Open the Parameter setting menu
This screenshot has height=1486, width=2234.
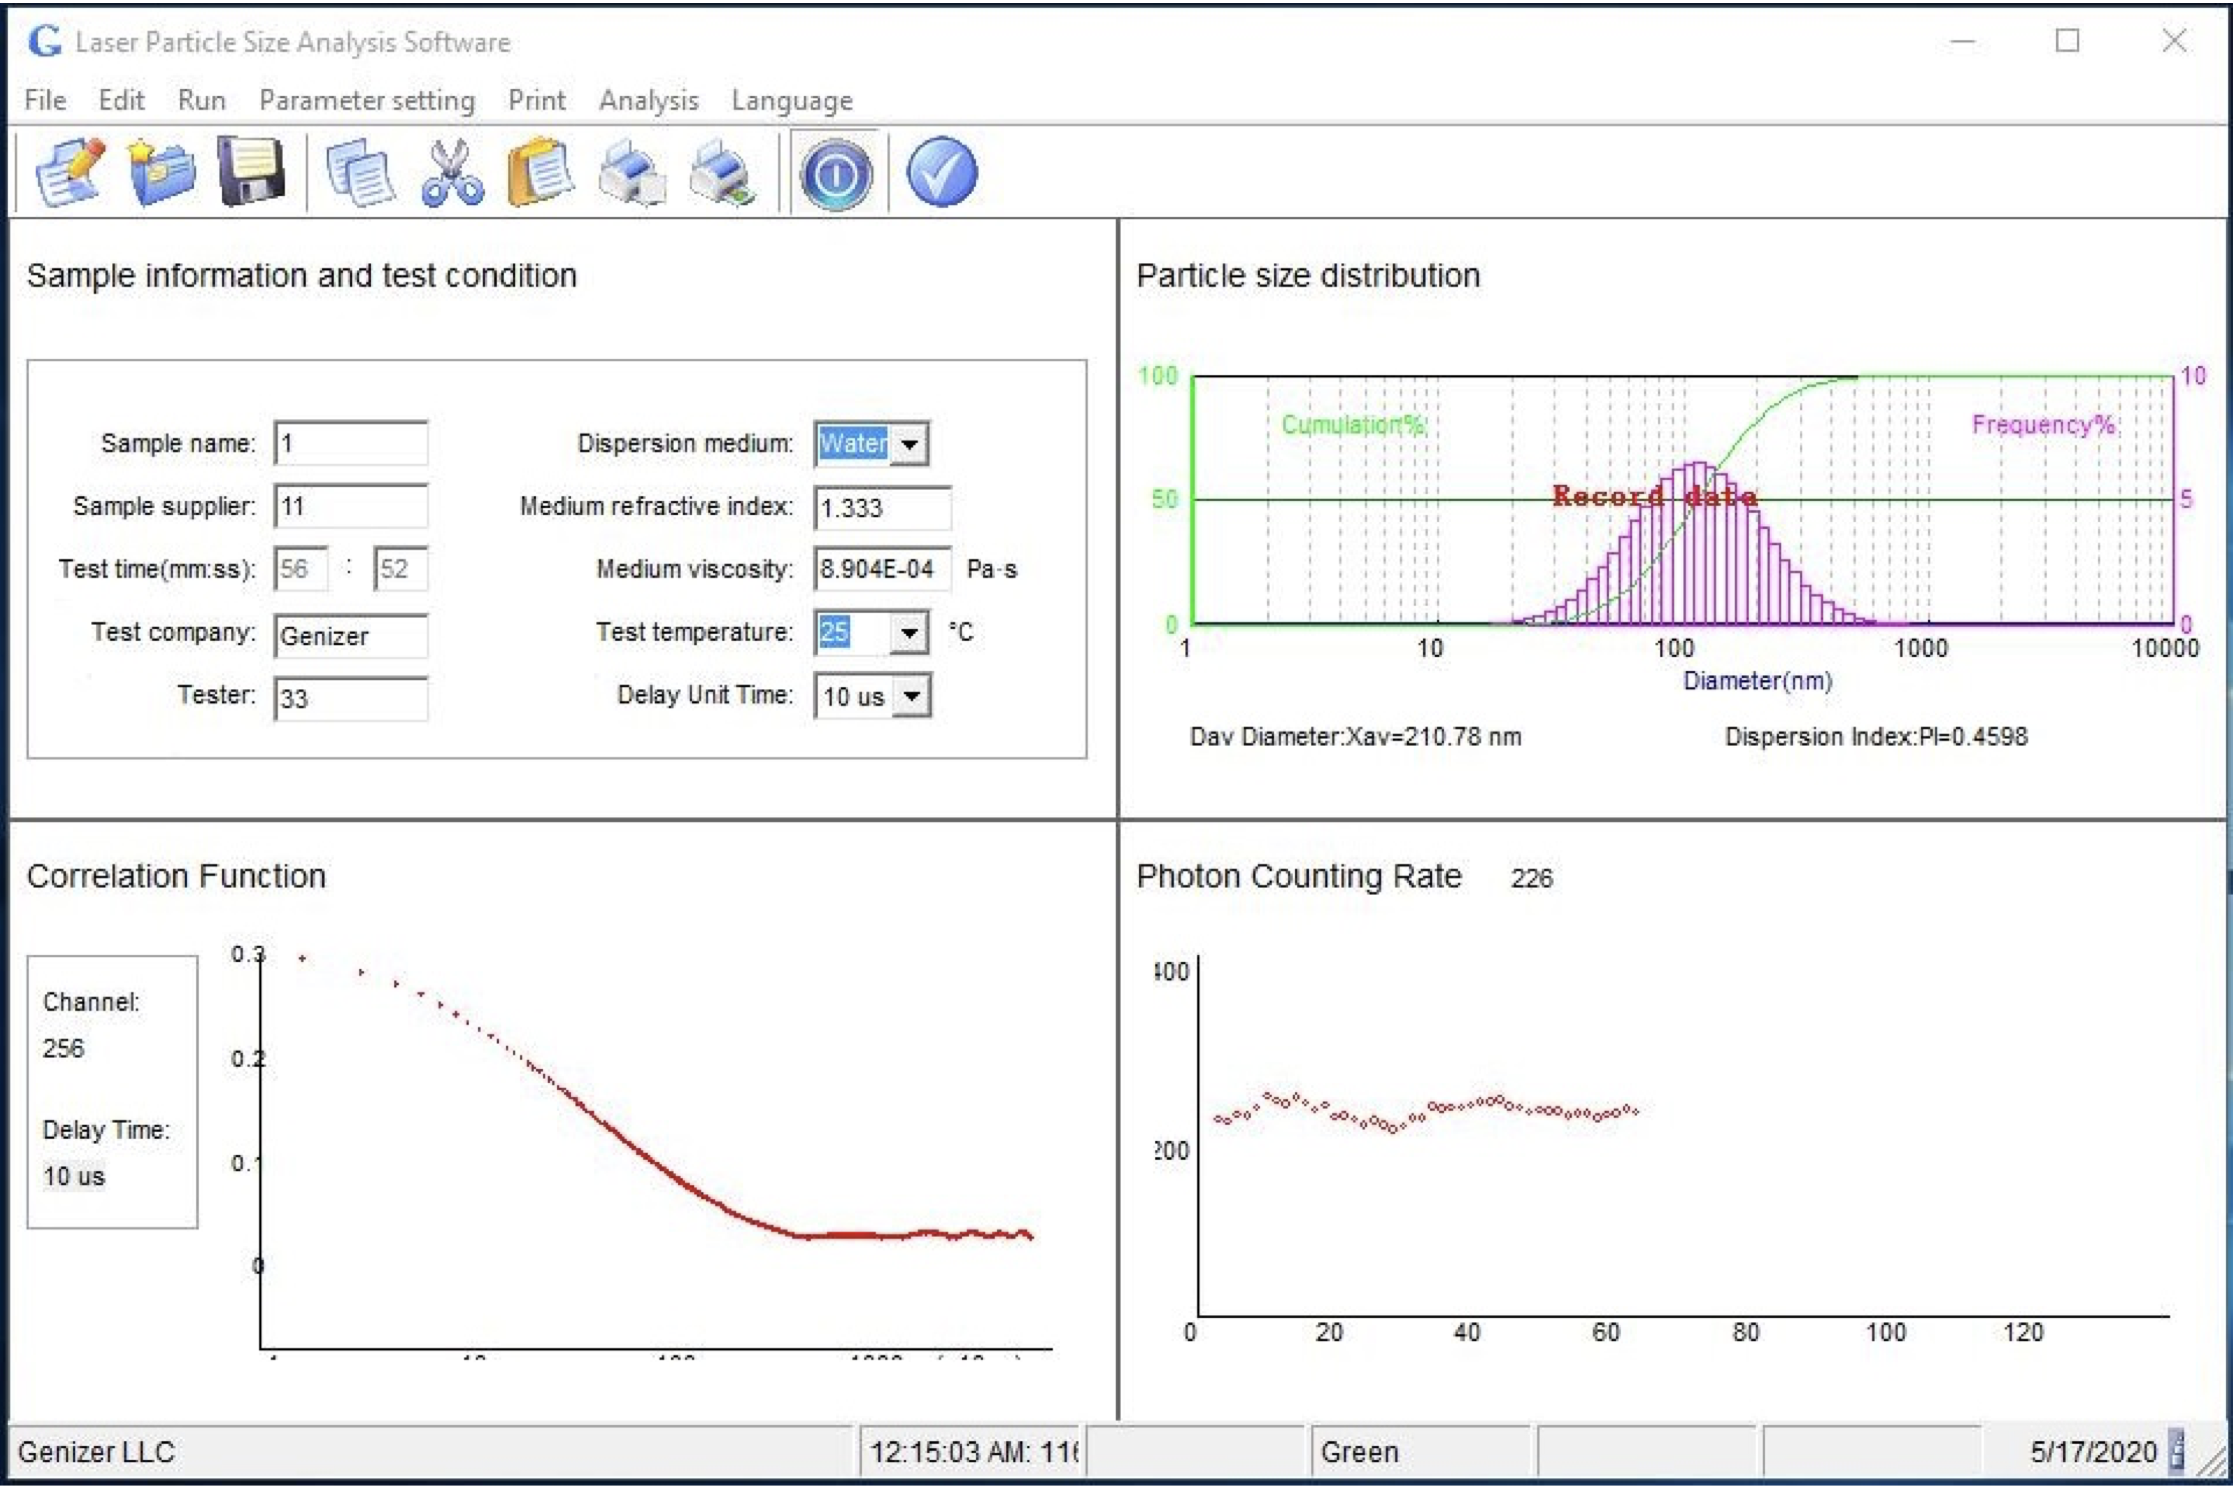(x=366, y=100)
